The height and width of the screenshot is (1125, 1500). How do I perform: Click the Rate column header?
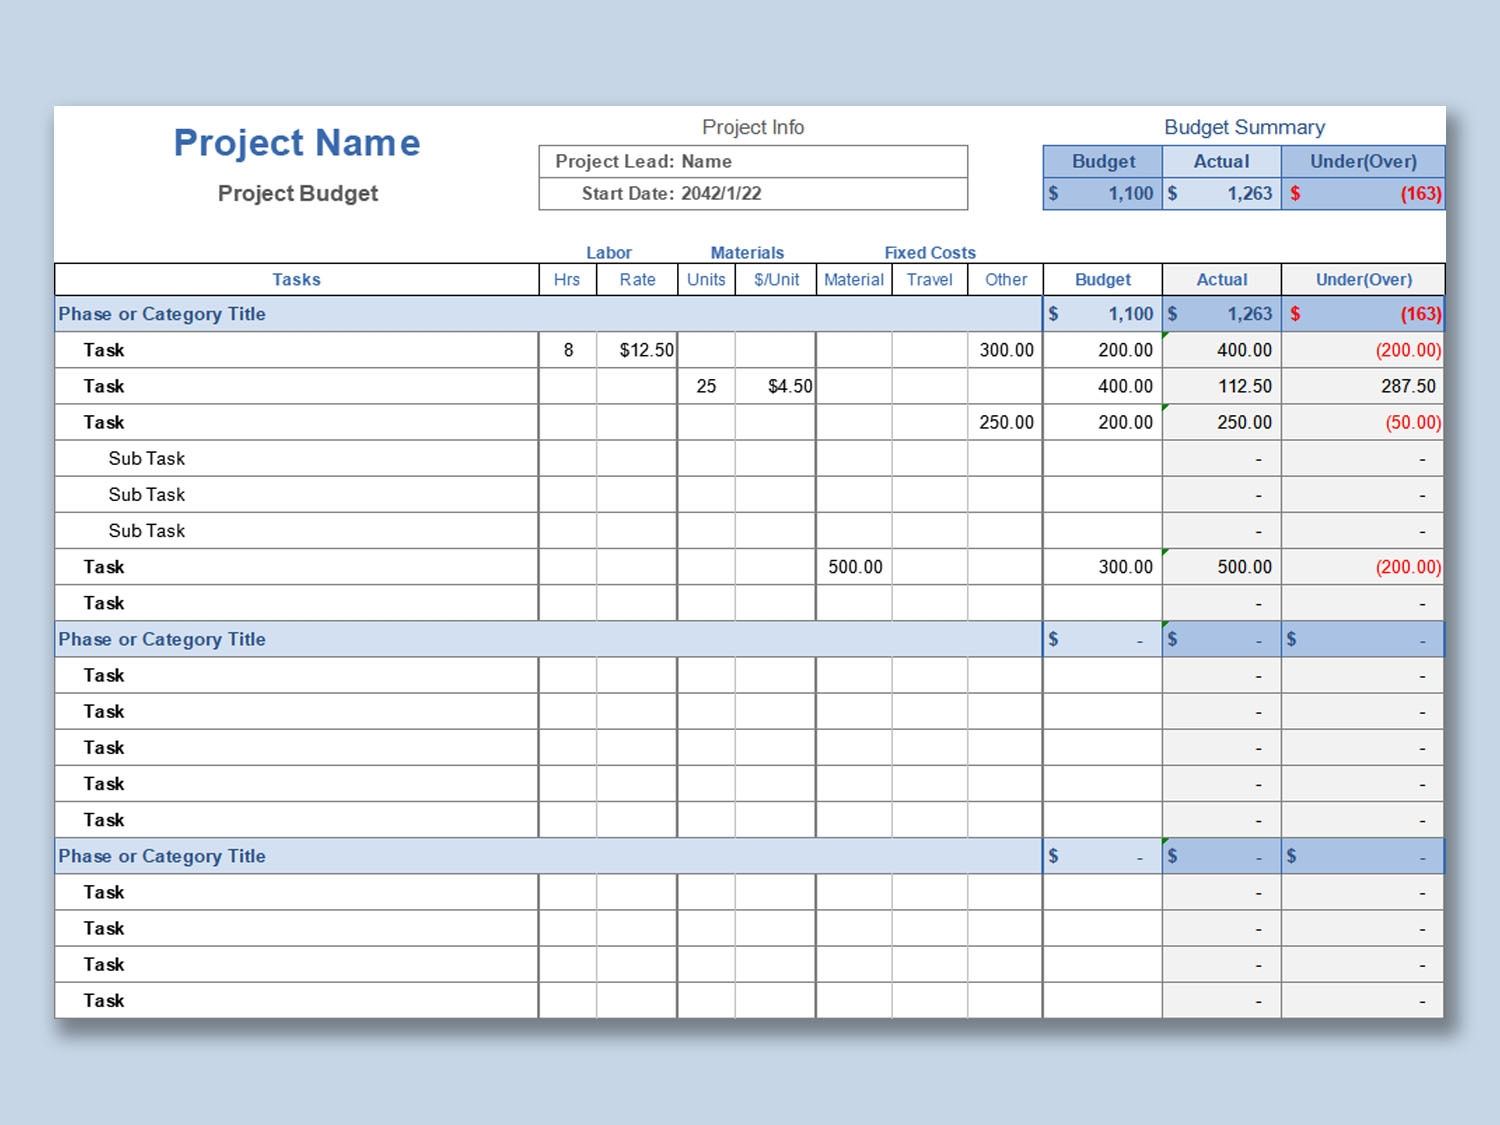click(x=637, y=280)
